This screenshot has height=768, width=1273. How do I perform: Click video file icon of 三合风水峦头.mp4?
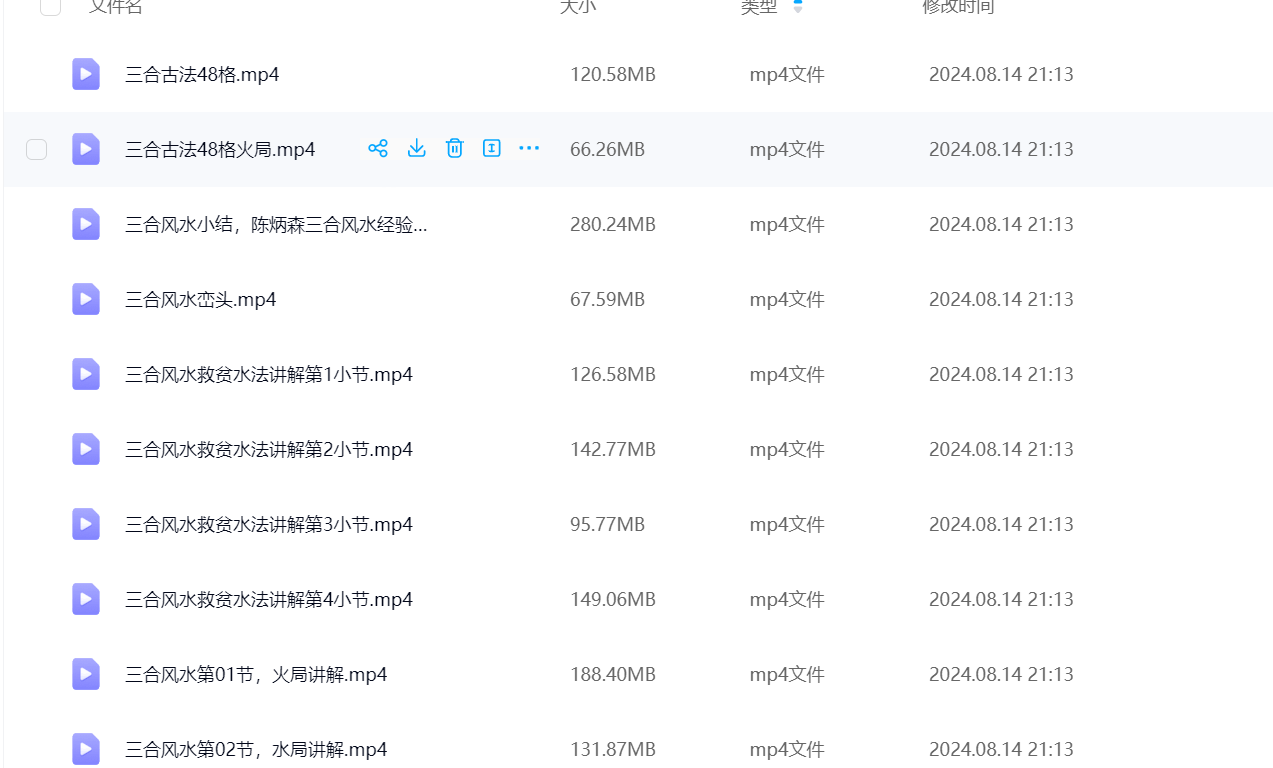[x=86, y=299]
